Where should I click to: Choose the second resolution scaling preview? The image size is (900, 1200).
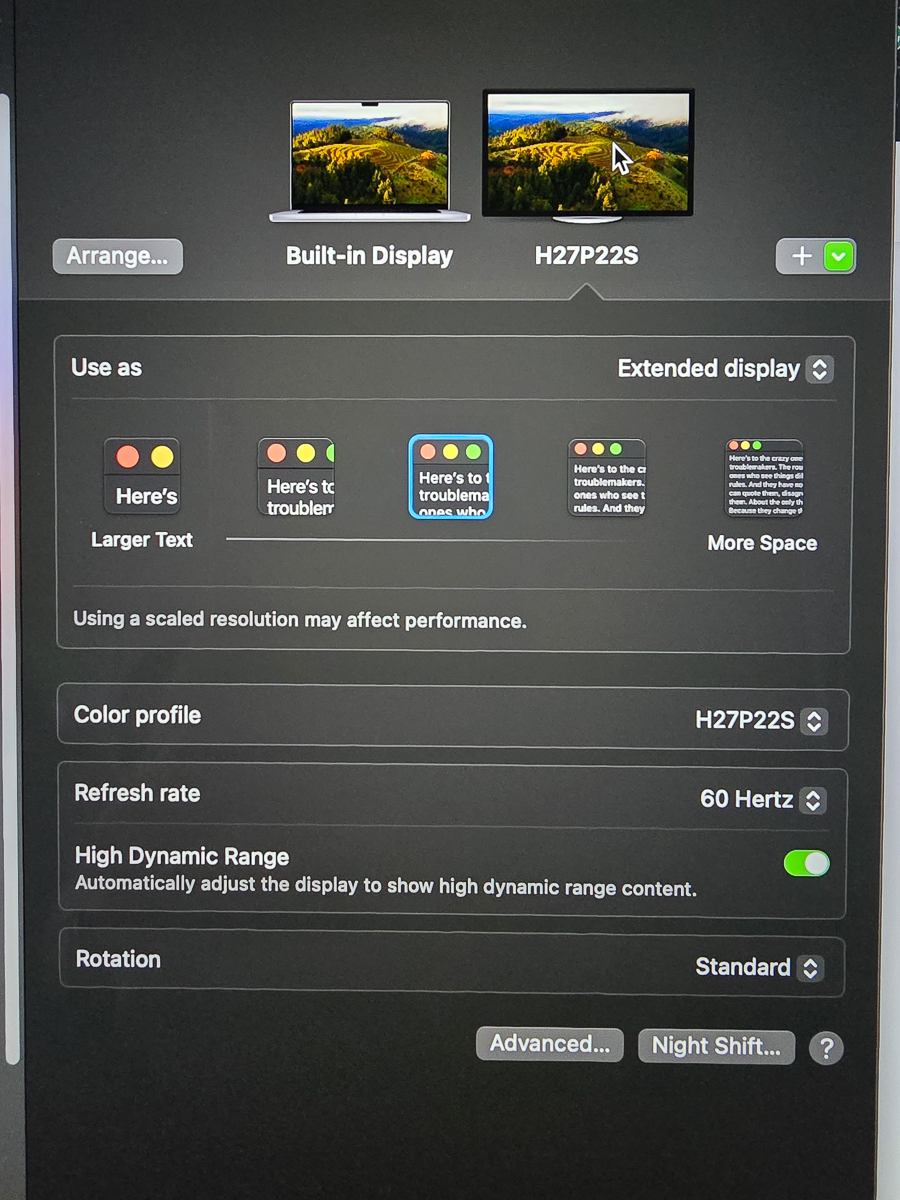pos(296,477)
